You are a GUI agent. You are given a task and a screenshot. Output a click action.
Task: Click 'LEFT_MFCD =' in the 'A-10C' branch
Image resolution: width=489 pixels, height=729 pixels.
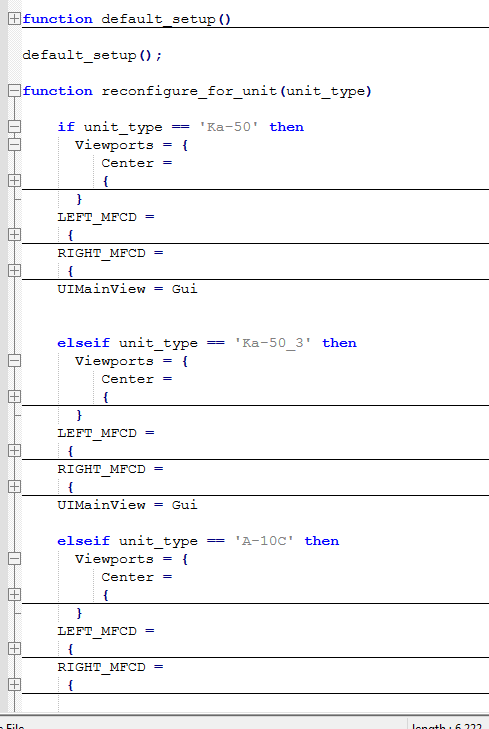106,631
